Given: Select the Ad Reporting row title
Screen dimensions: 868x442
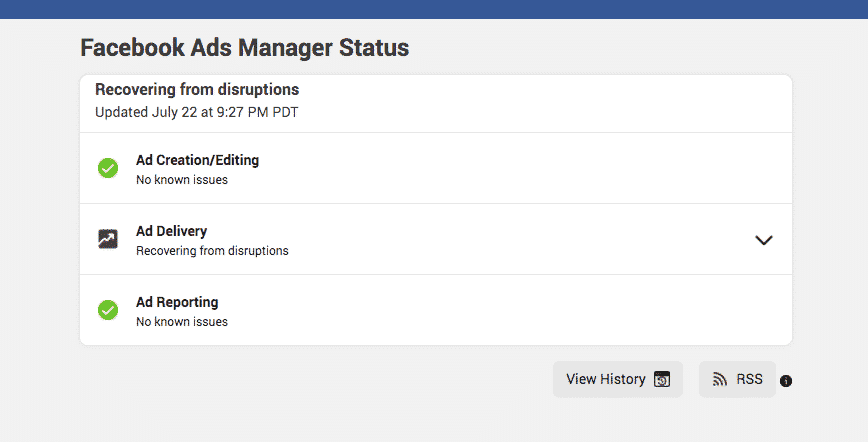Looking at the screenshot, I should (x=177, y=302).
